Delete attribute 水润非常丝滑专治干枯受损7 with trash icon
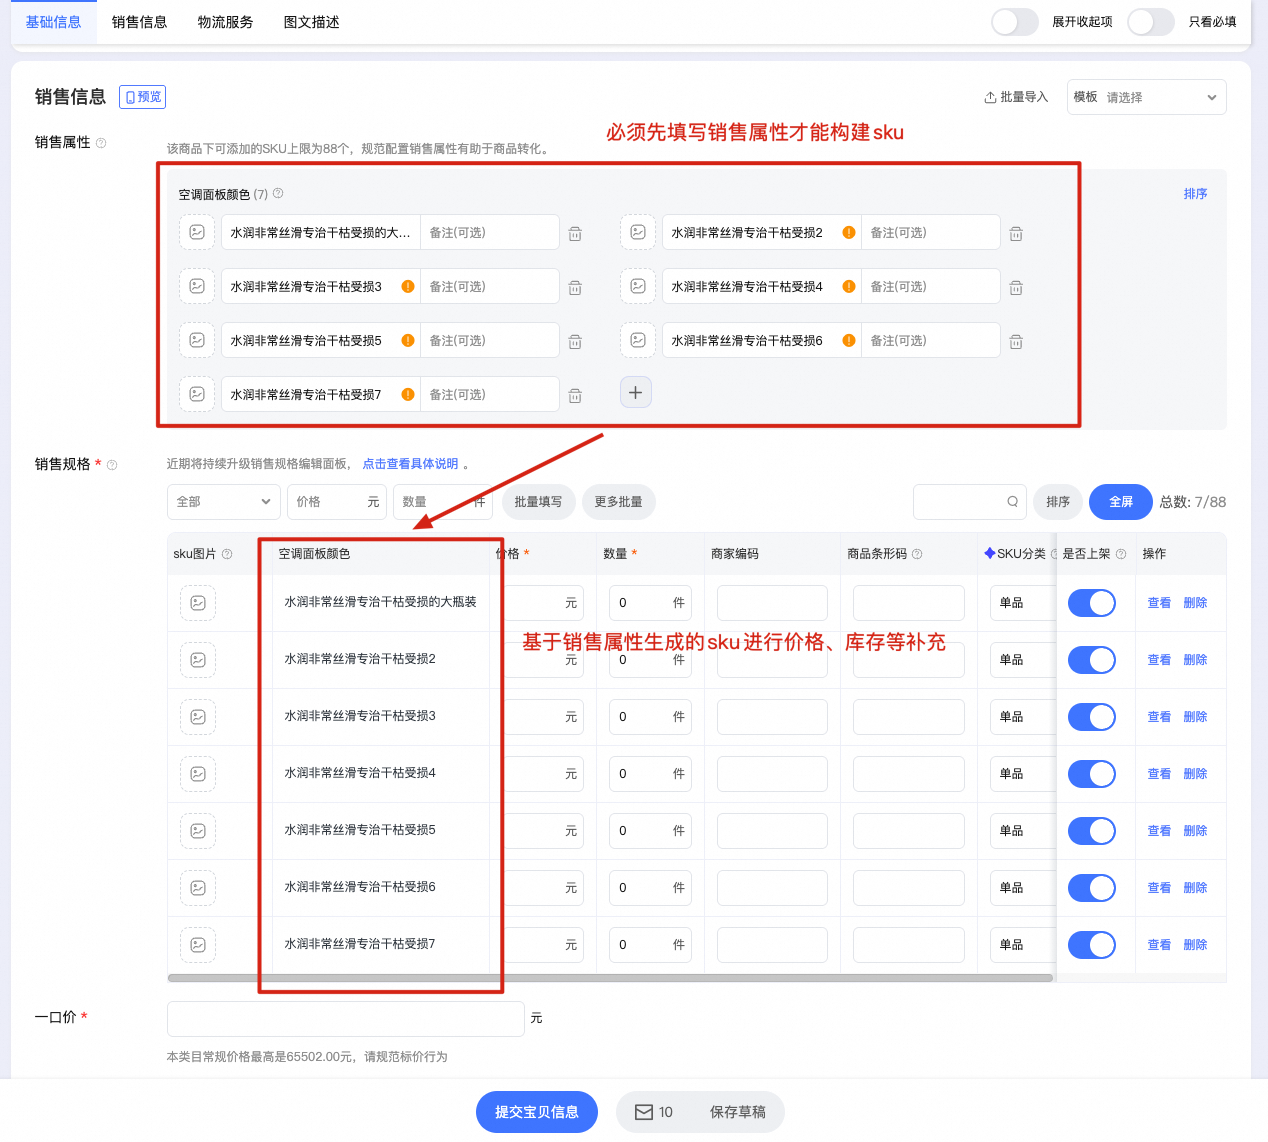The height and width of the screenshot is (1142, 1268). tap(575, 396)
